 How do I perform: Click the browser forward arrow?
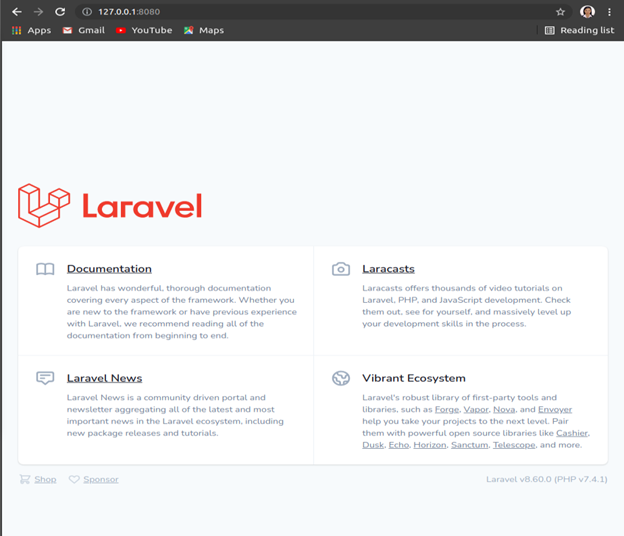click(x=39, y=12)
